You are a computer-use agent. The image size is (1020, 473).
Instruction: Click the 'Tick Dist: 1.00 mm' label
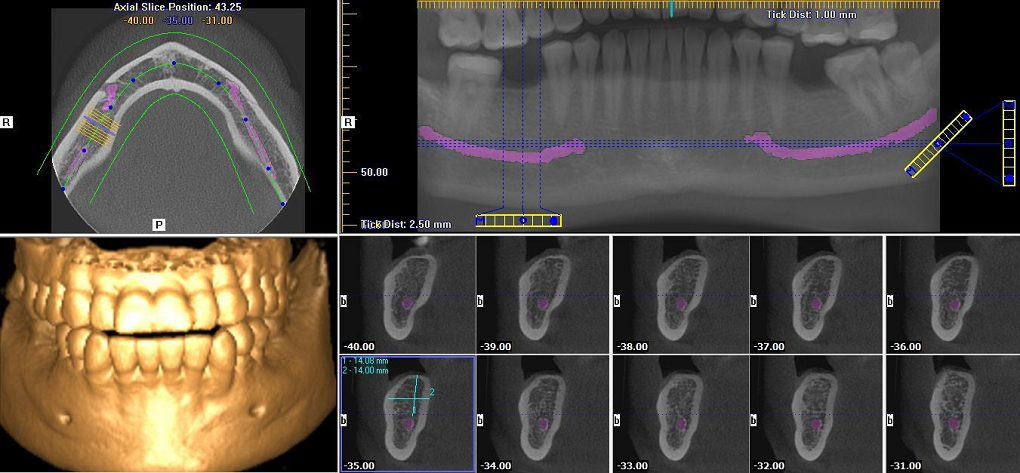click(811, 15)
